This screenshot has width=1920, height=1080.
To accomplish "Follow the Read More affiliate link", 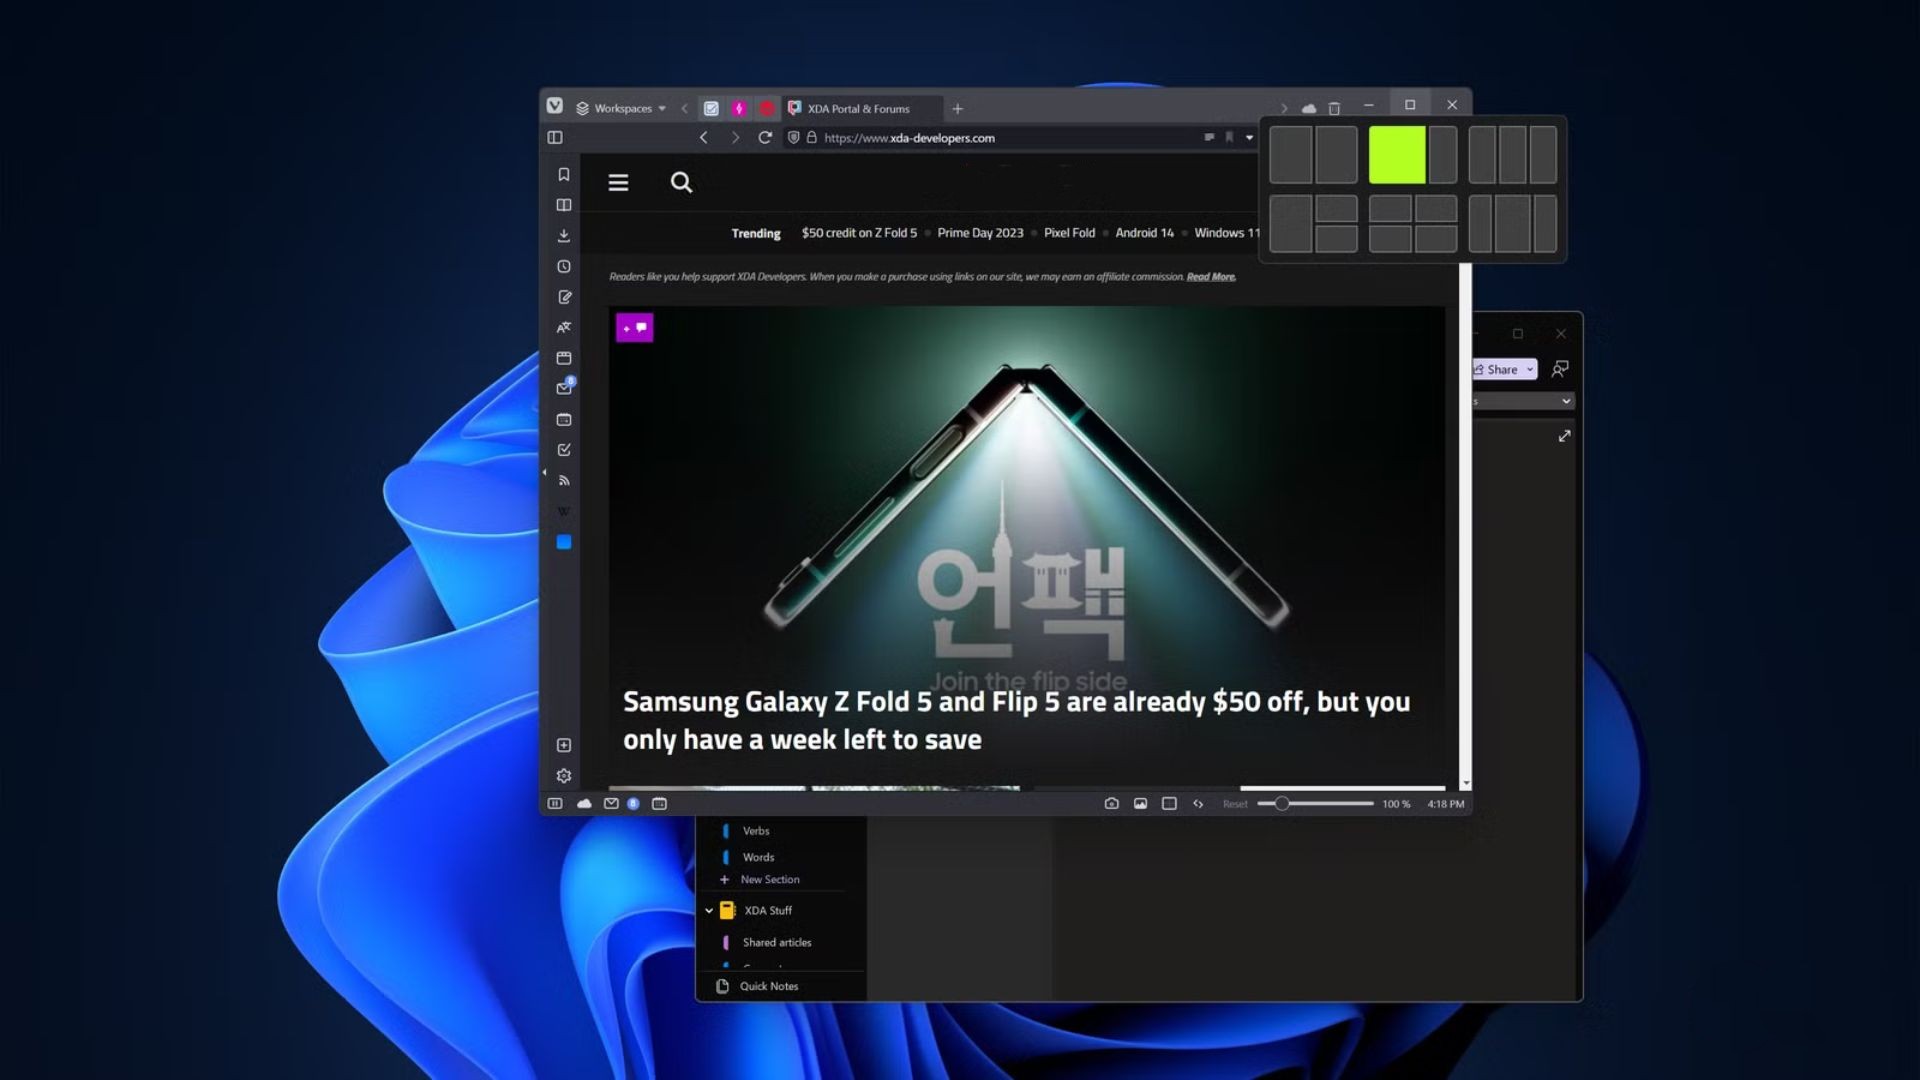I will pyautogui.click(x=1210, y=277).
